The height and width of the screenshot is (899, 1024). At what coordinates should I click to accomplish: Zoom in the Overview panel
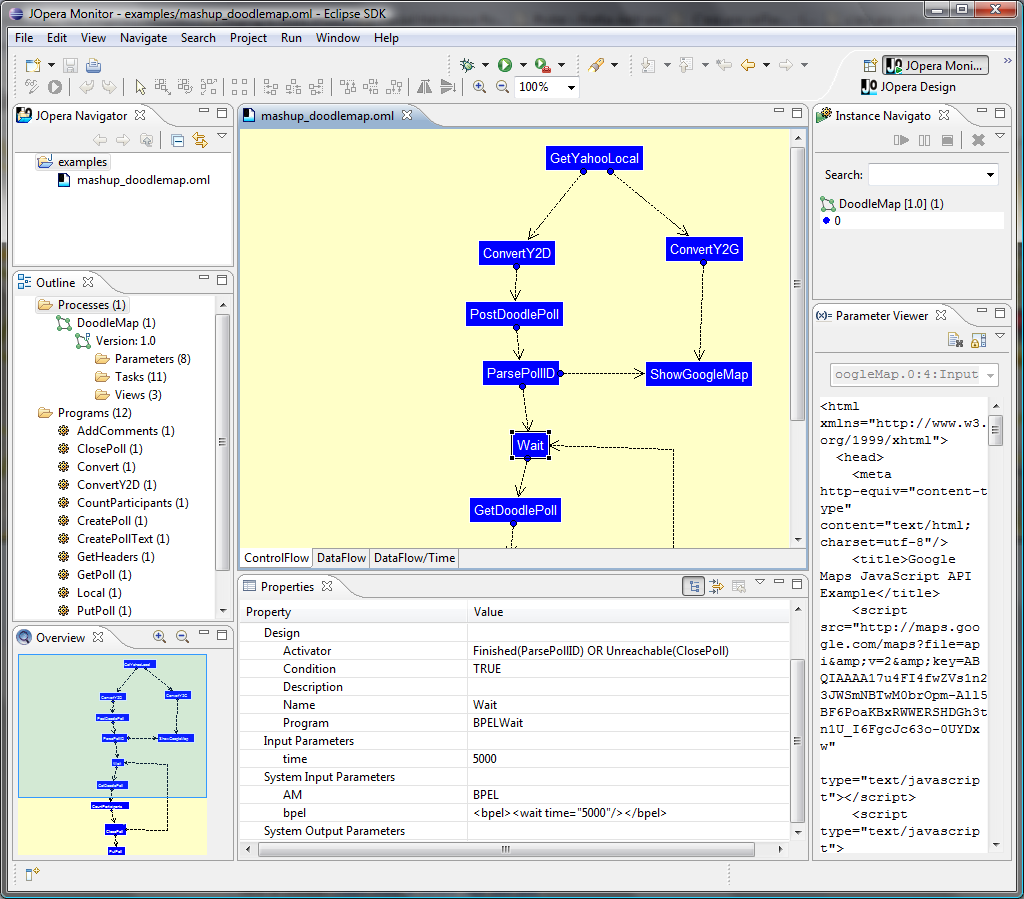159,637
